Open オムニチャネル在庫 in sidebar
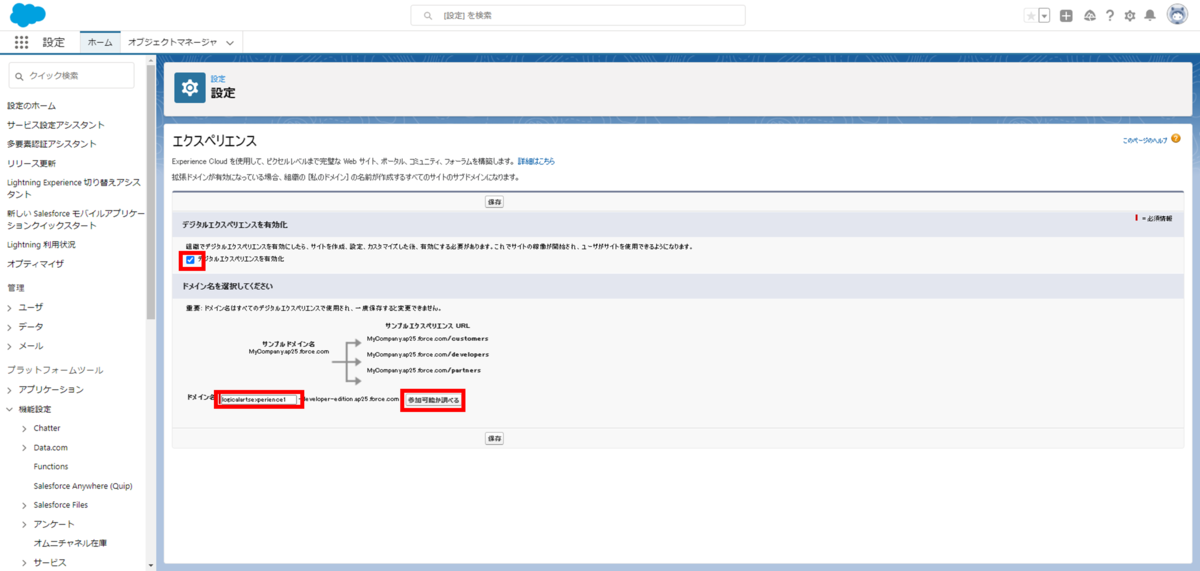Screen dimensions: 1200x571 pos(70,543)
